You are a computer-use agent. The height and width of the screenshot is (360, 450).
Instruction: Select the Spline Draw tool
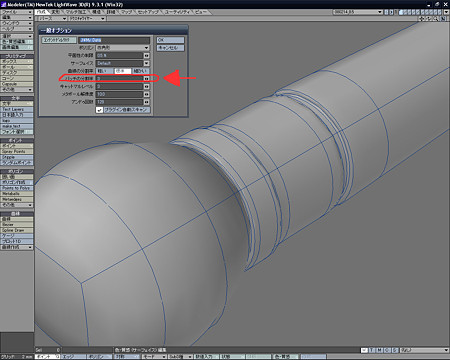[x=17, y=230]
